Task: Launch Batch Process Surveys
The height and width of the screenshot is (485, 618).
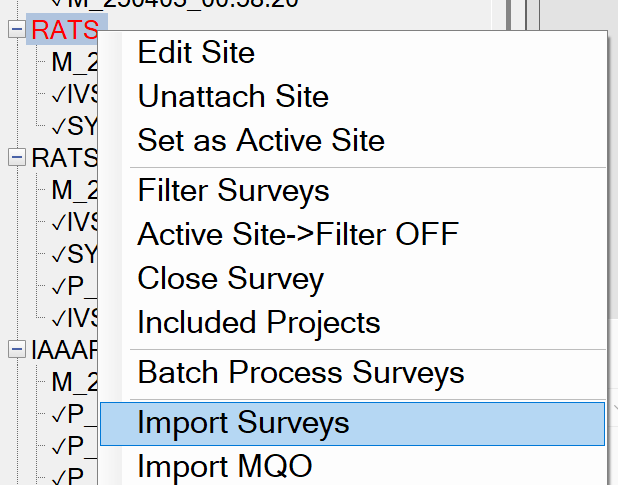Action: [301, 373]
